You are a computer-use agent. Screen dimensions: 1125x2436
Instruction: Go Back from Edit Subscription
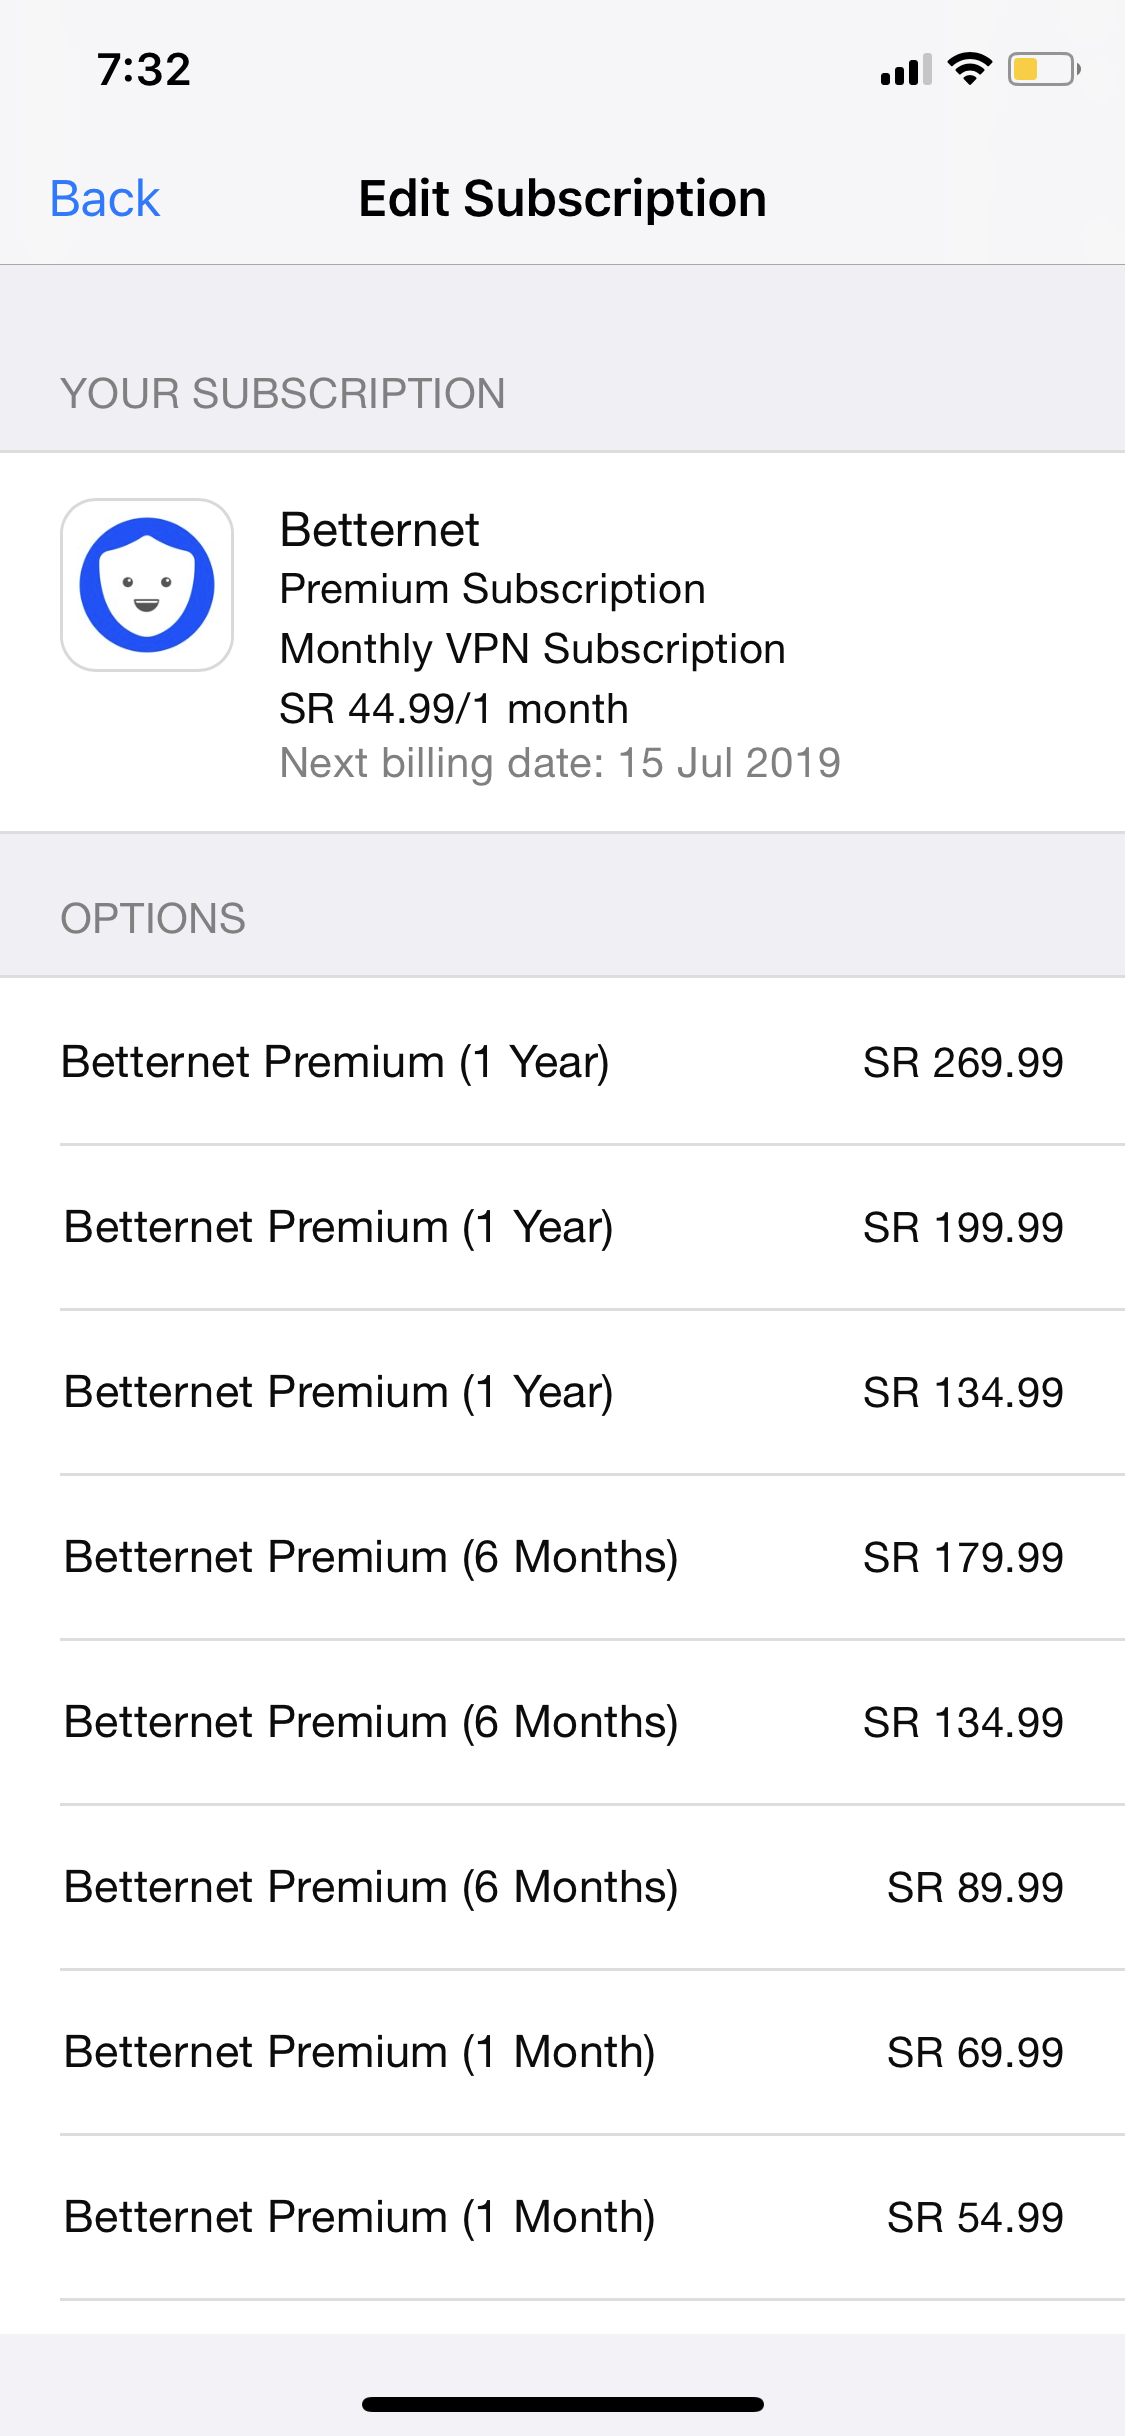click(105, 199)
